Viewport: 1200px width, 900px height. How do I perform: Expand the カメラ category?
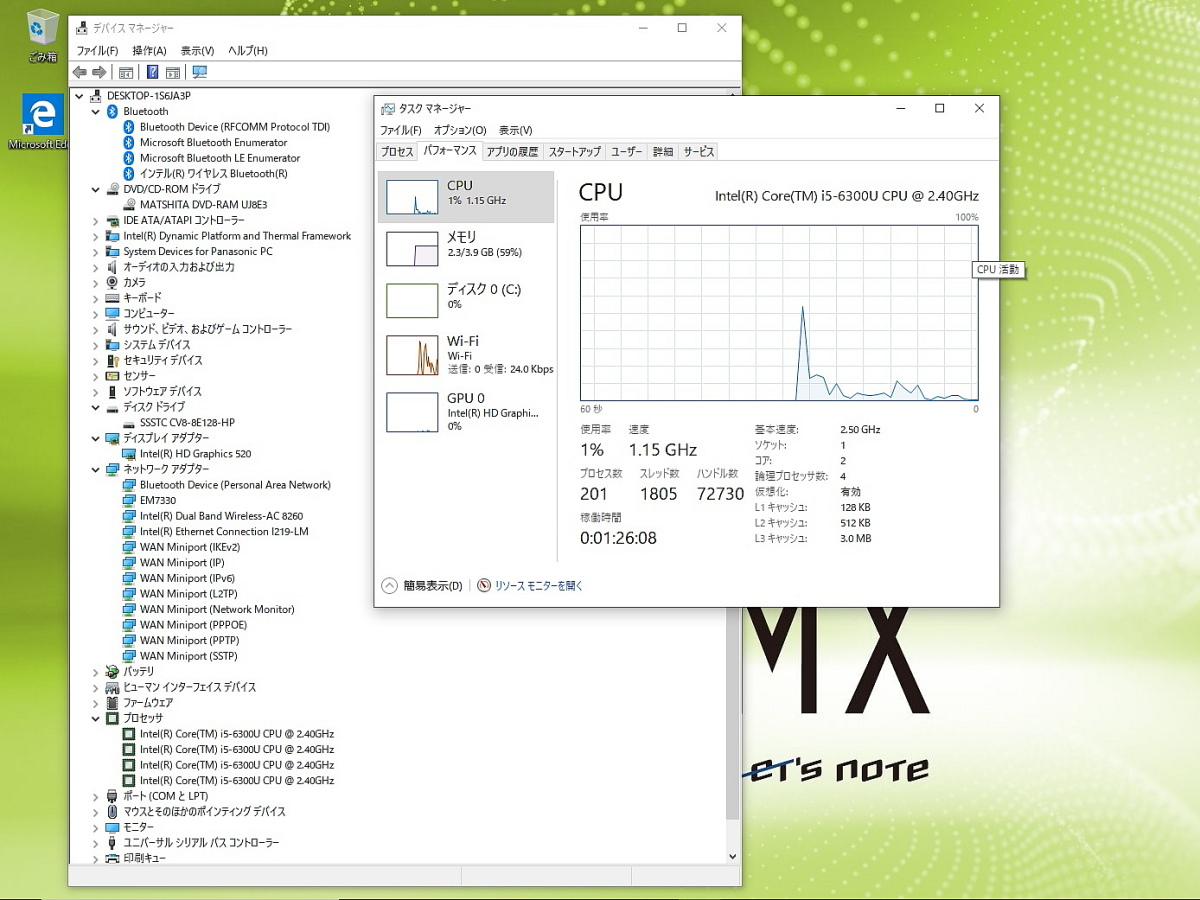point(96,283)
